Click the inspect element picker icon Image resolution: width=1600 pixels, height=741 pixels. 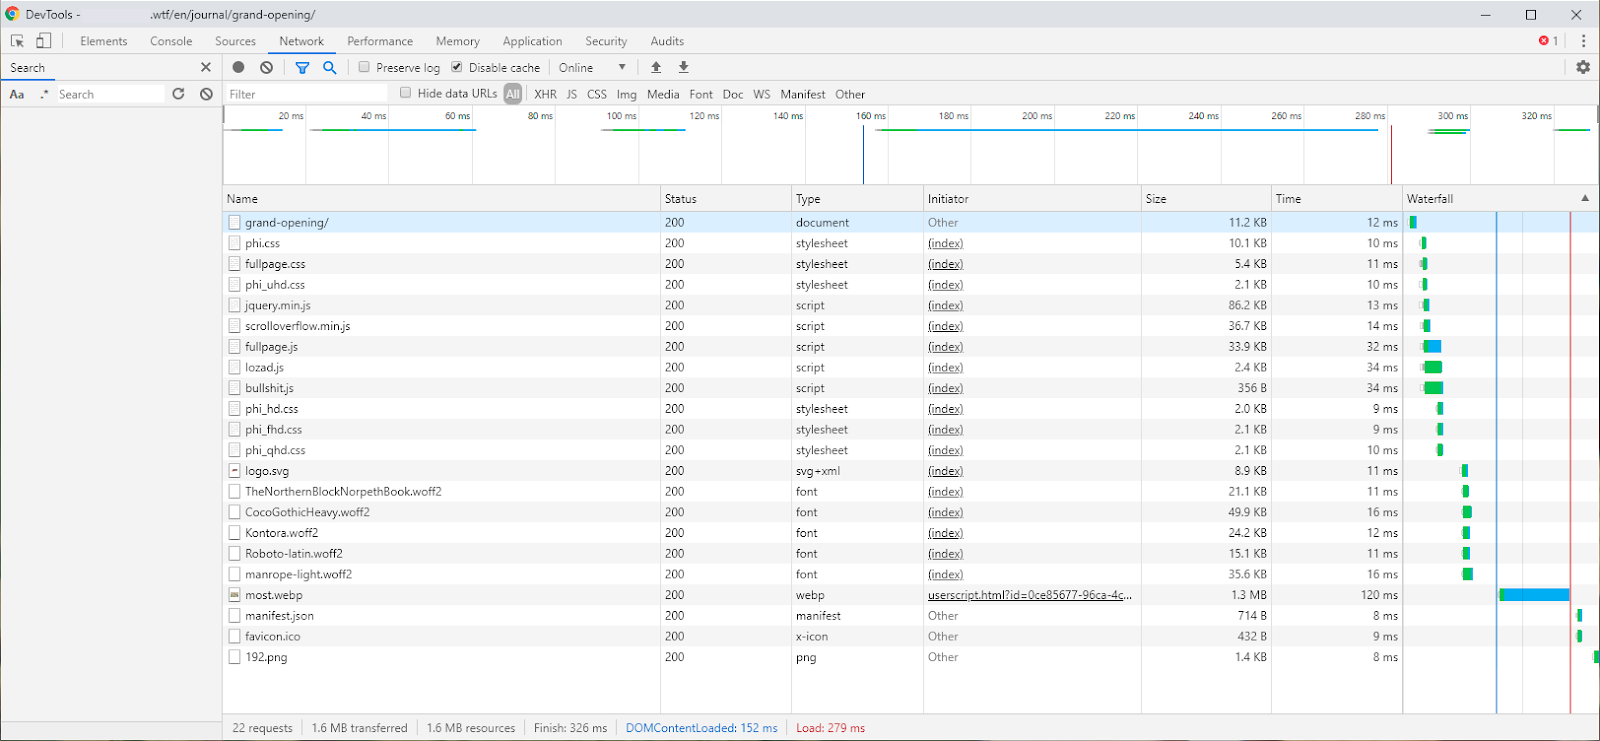[x=17, y=41]
